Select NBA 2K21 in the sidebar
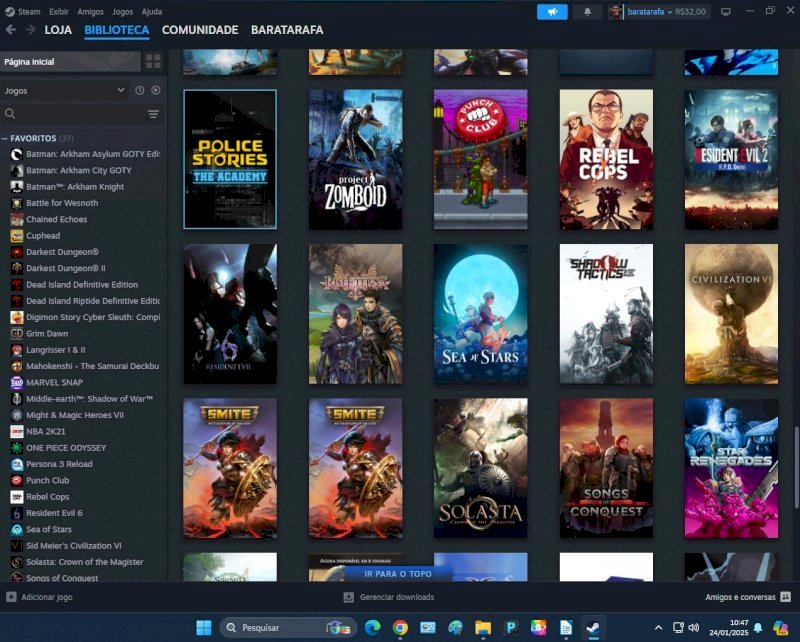Image resolution: width=800 pixels, height=642 pixels. coord(45,431)
